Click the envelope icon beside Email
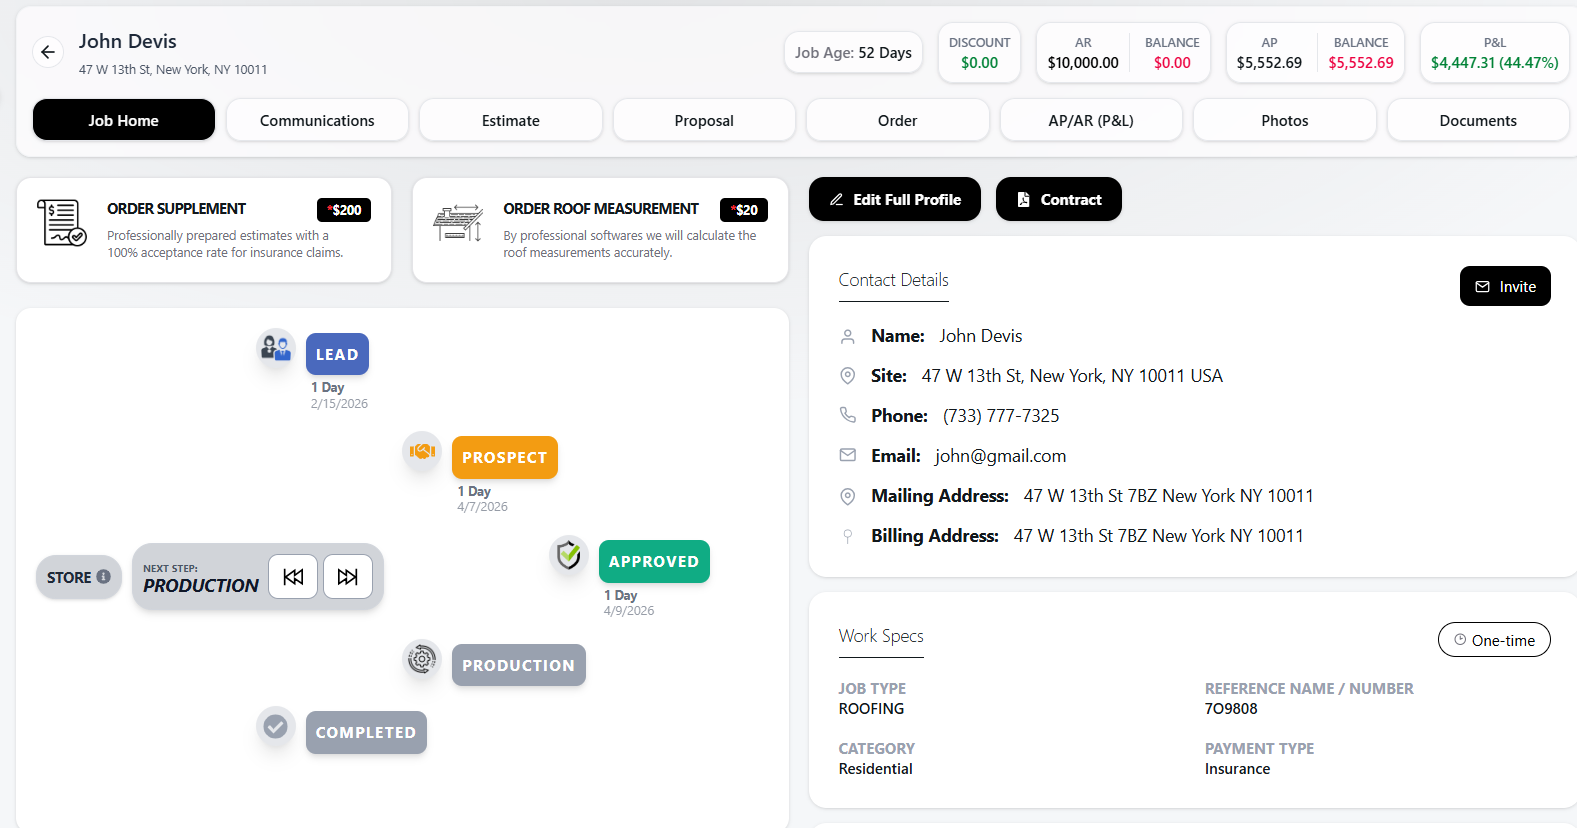 pos(848,455)
